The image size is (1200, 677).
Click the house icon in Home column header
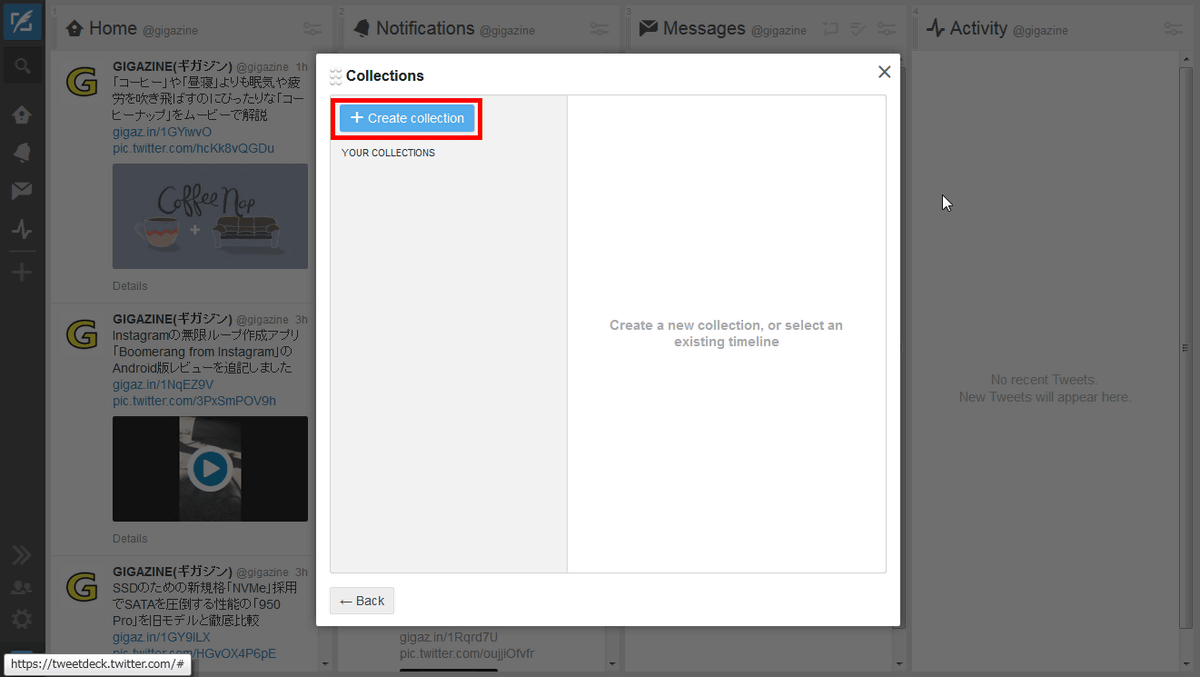[75, 29]
